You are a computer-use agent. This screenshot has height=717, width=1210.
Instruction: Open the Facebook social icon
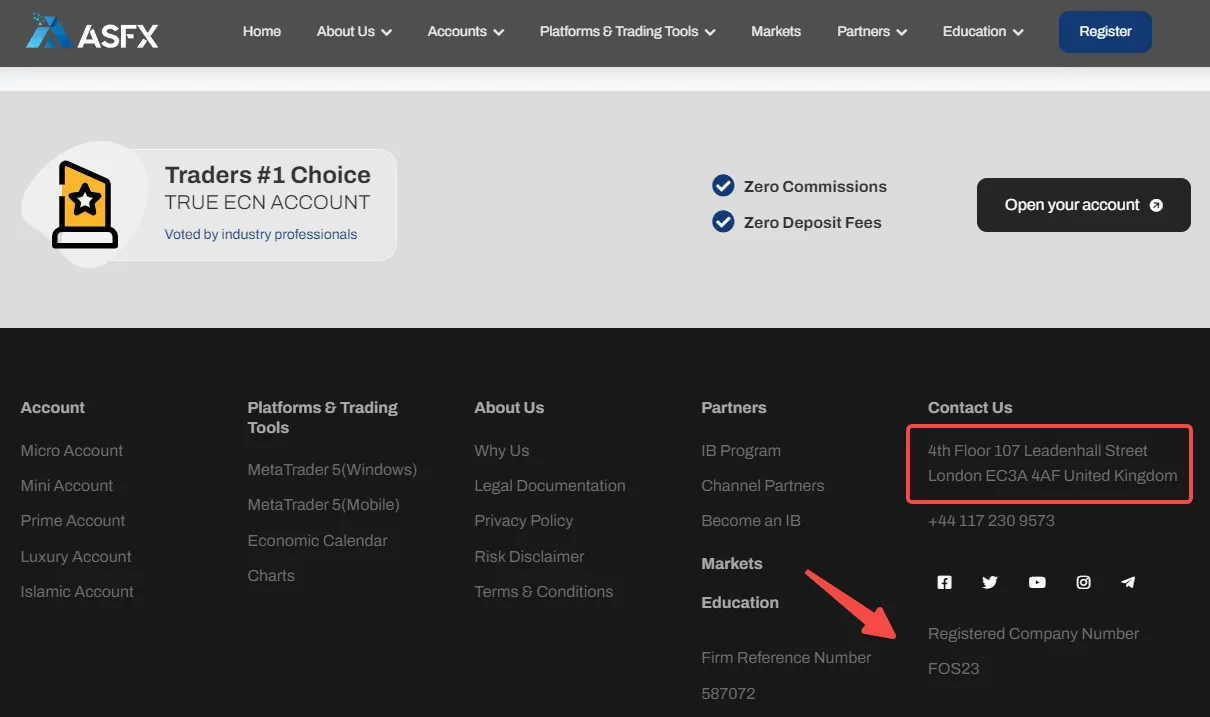944,582
